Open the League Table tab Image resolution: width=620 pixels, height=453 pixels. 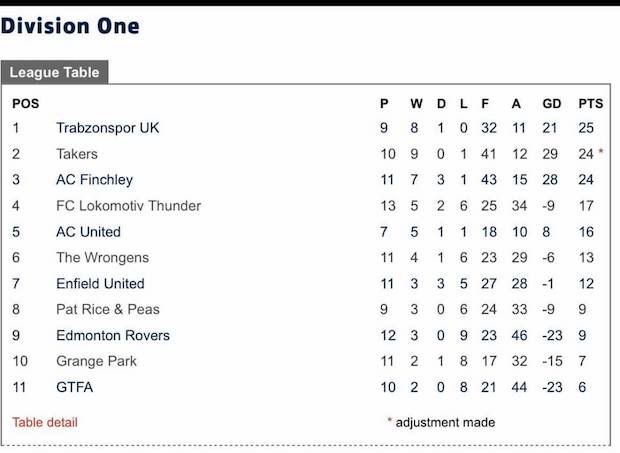point(55,72)
